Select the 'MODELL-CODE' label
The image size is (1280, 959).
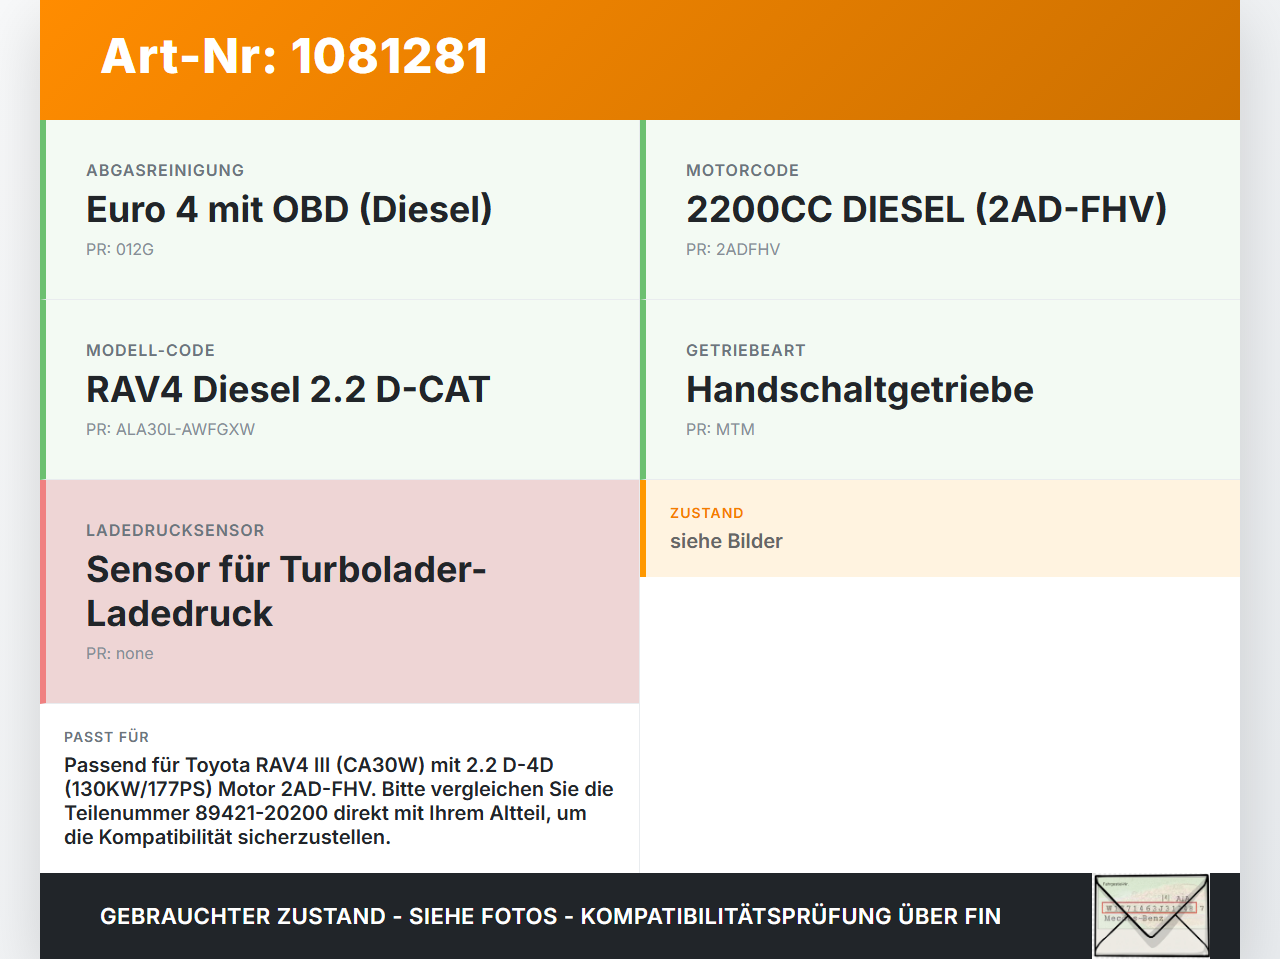click(150, 350)
